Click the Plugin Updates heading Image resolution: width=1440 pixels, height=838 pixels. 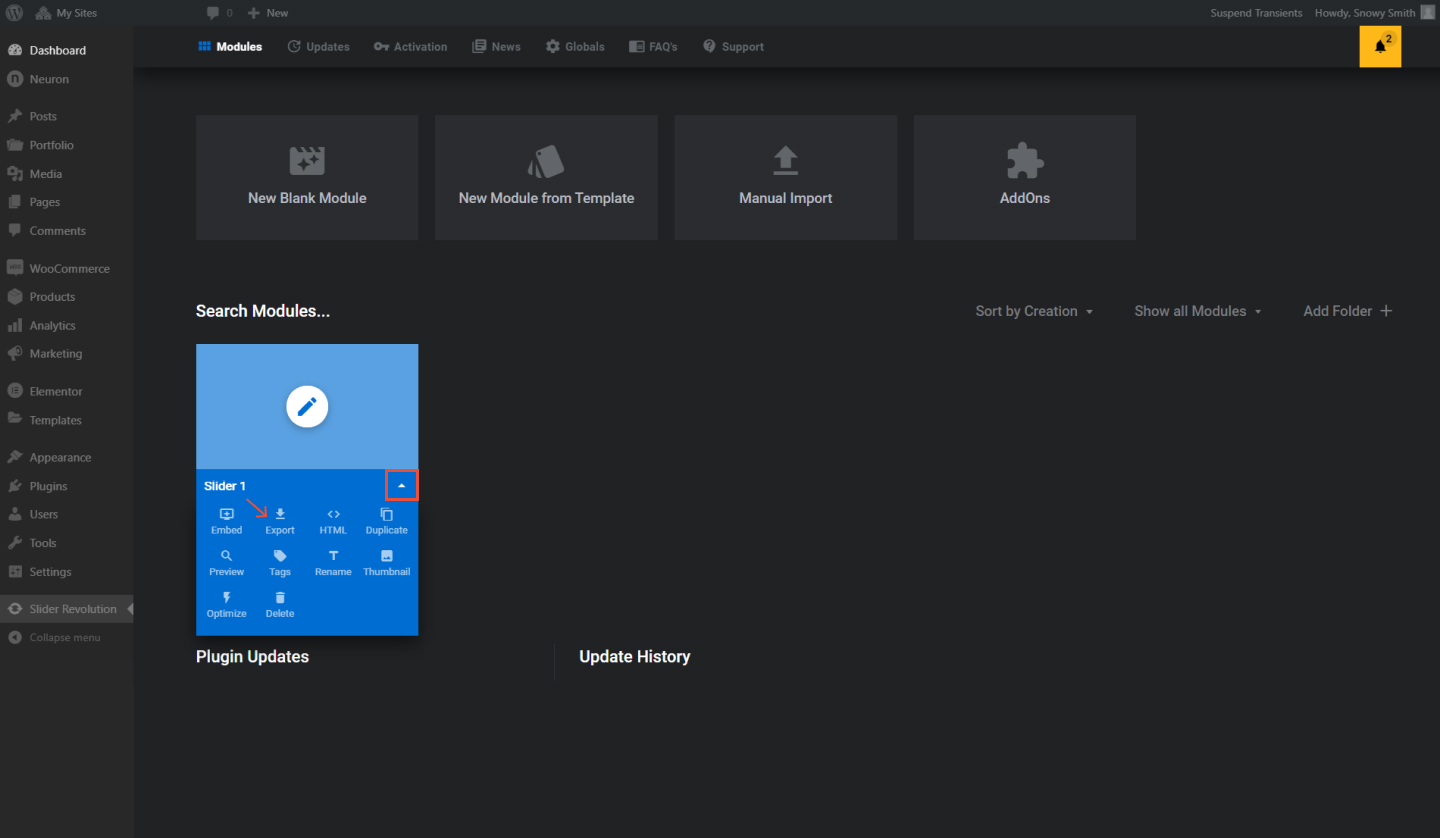252,657
